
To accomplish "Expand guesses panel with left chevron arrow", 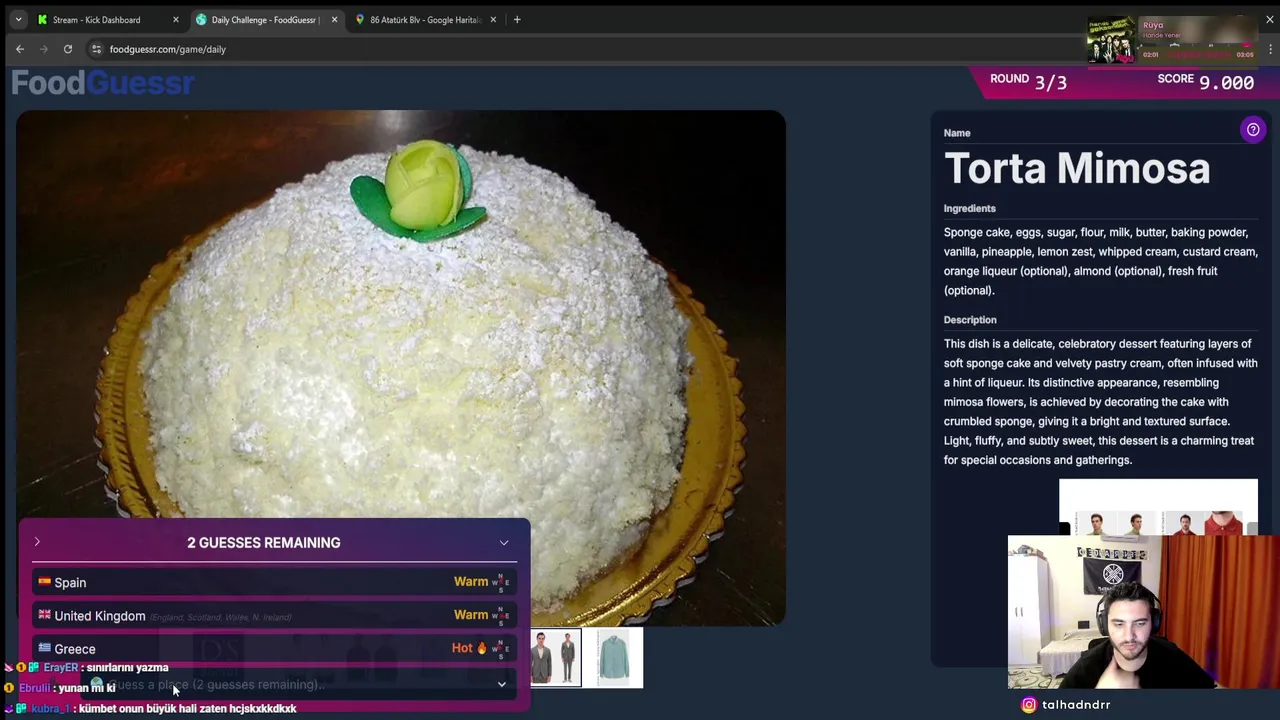I will coord(37,542).
